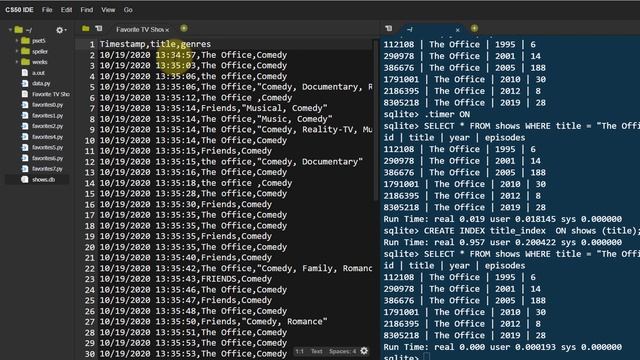Image resolution: width=640 pixels, height=360 pixels.
Task: Open the Find menu
Action: point(87,10)
